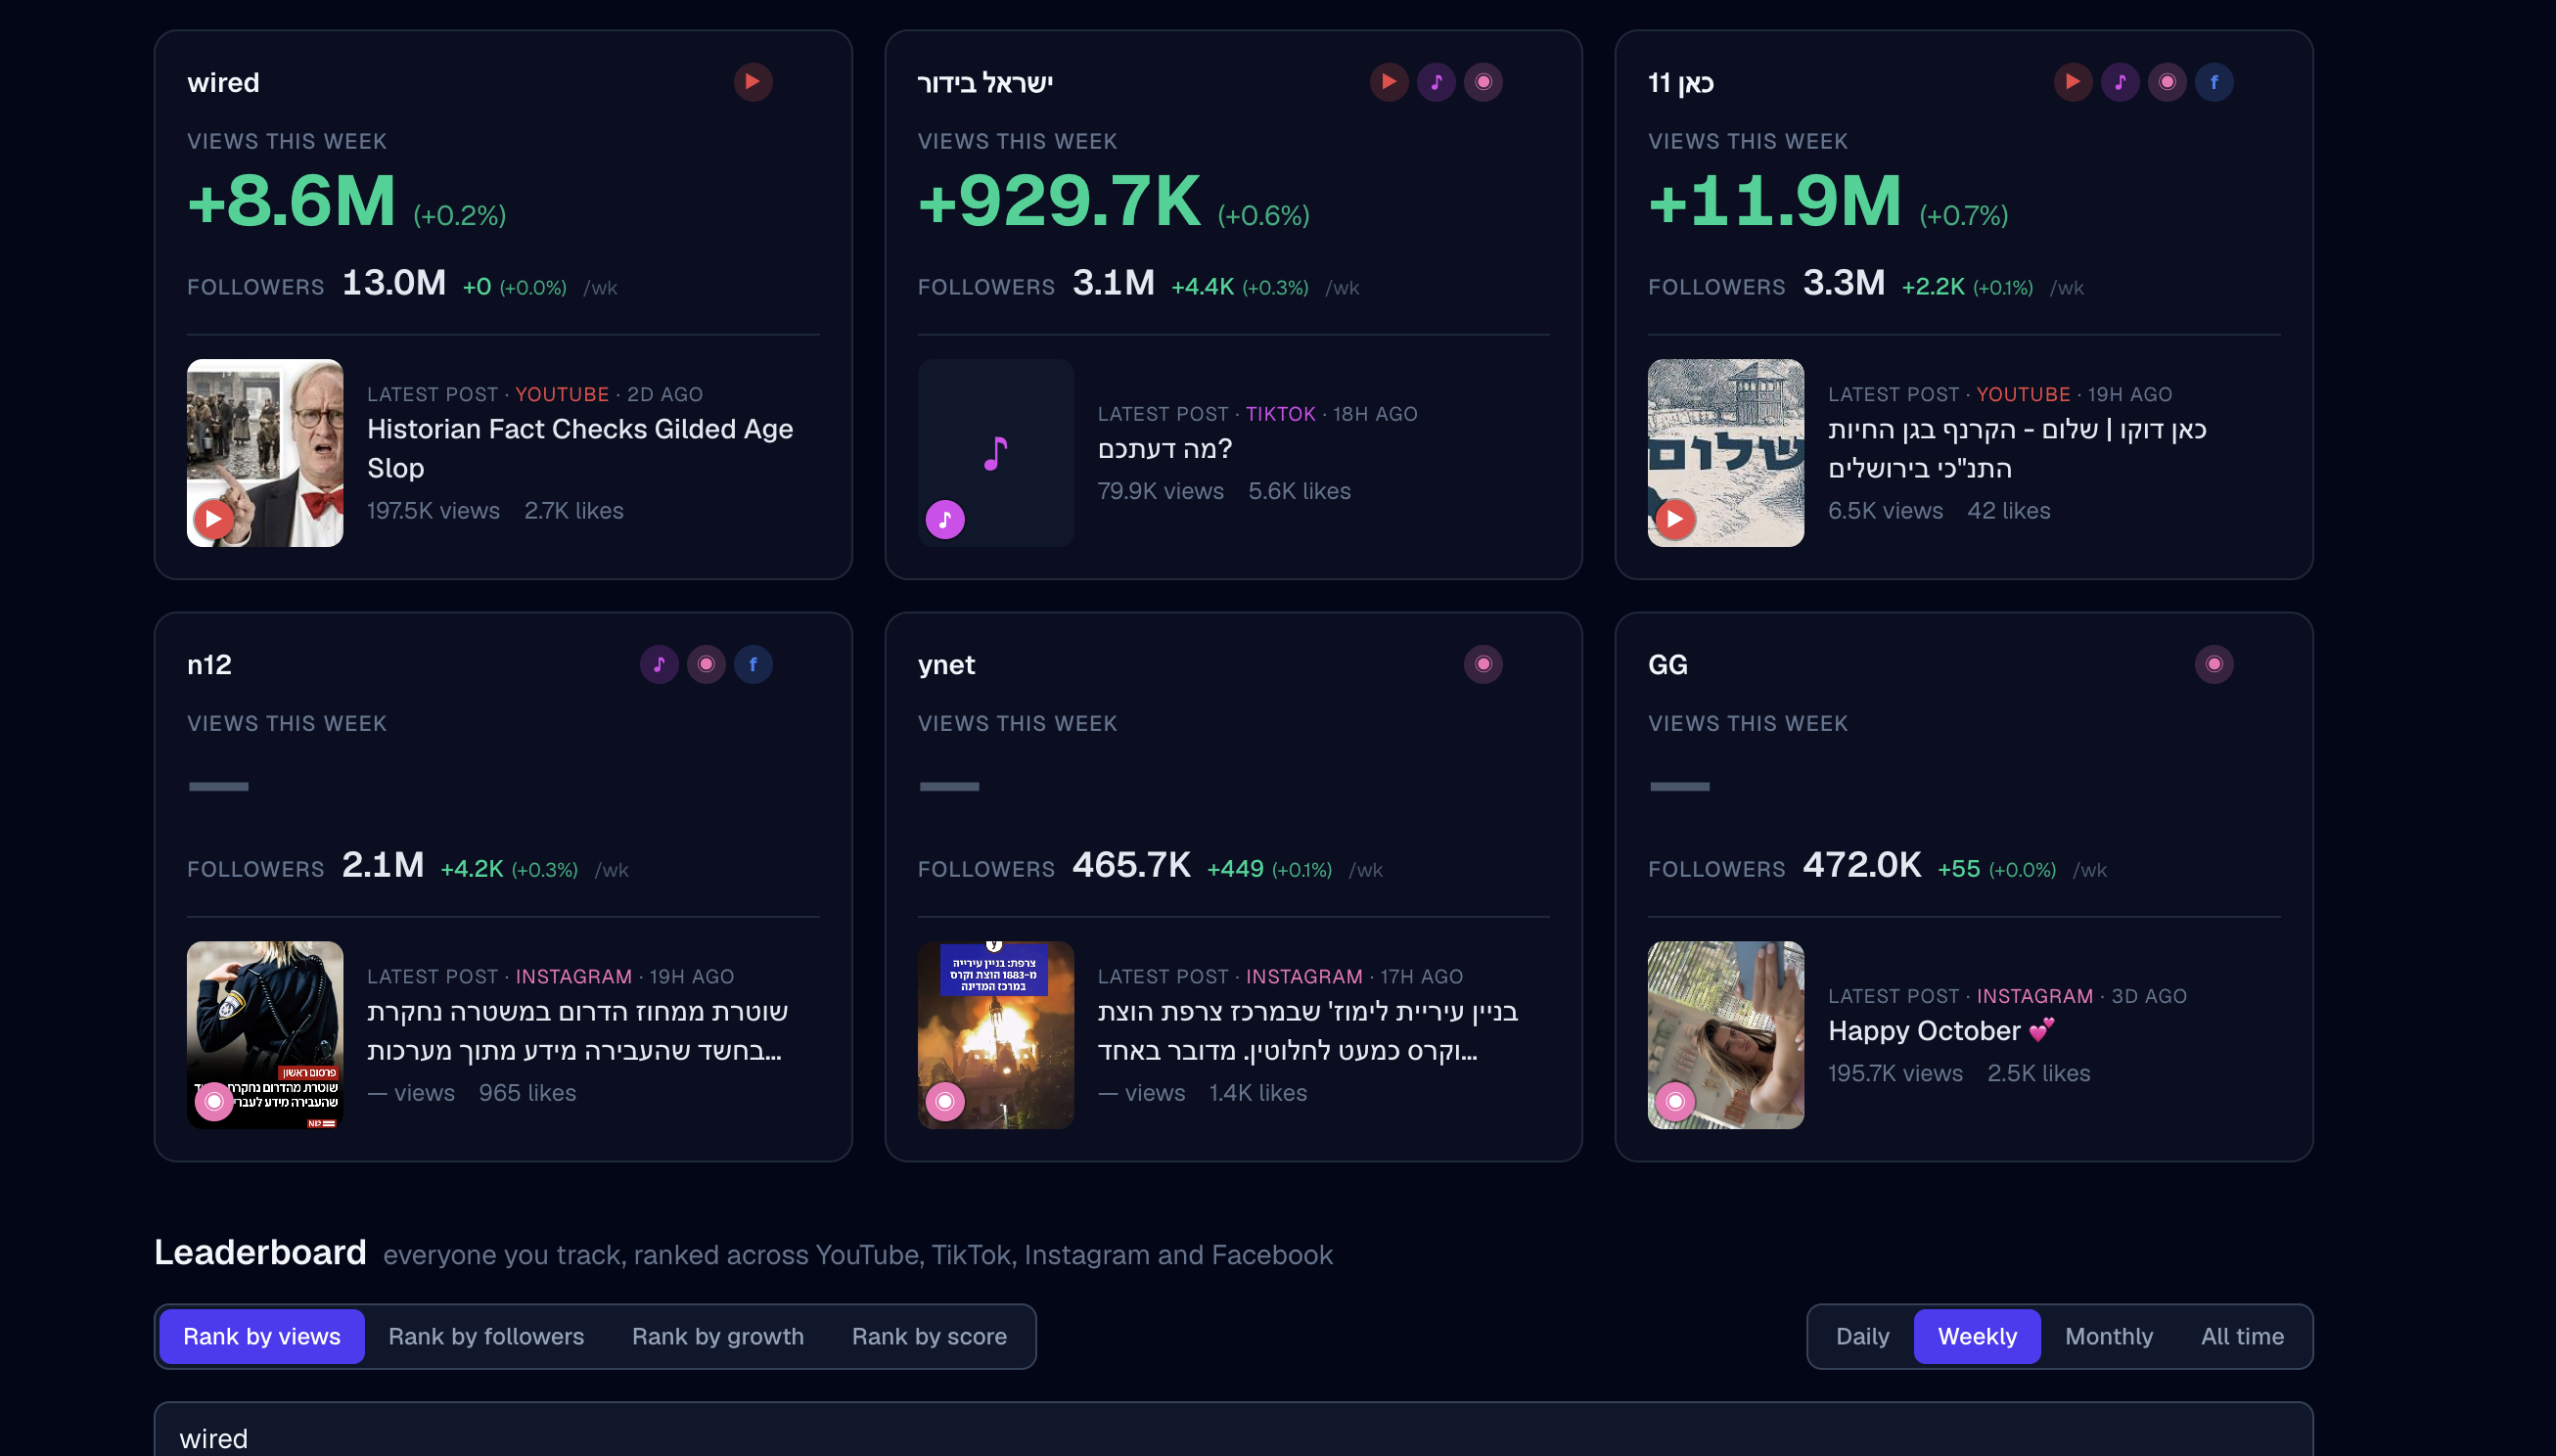
Task: Click TikTok icon on n12 card
Action: point(659,664)
